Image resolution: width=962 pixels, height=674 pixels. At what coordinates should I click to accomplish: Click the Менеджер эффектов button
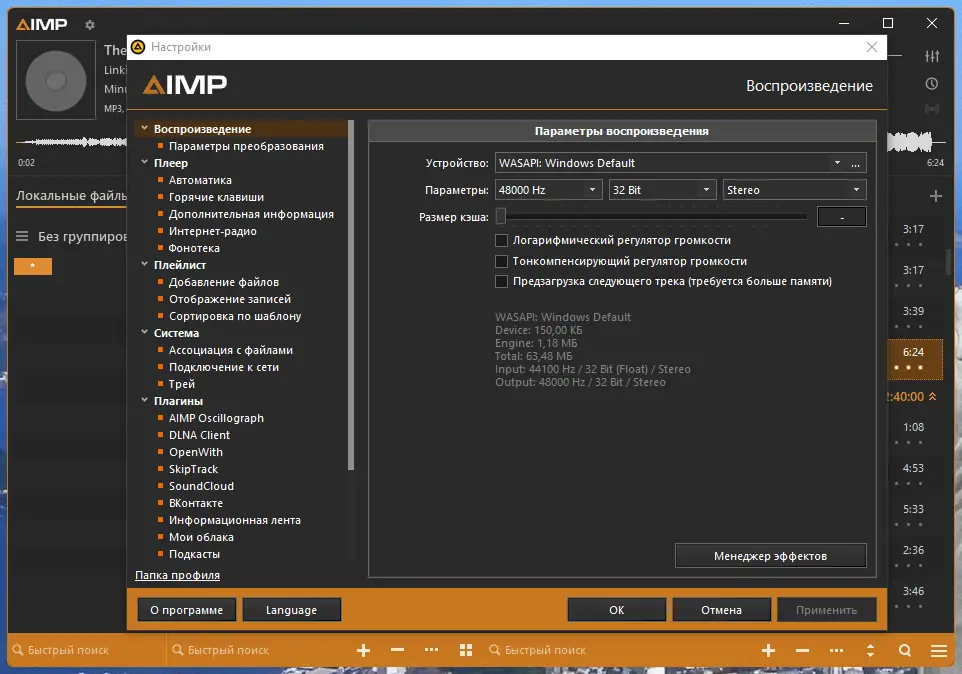[x=770, y=555]
